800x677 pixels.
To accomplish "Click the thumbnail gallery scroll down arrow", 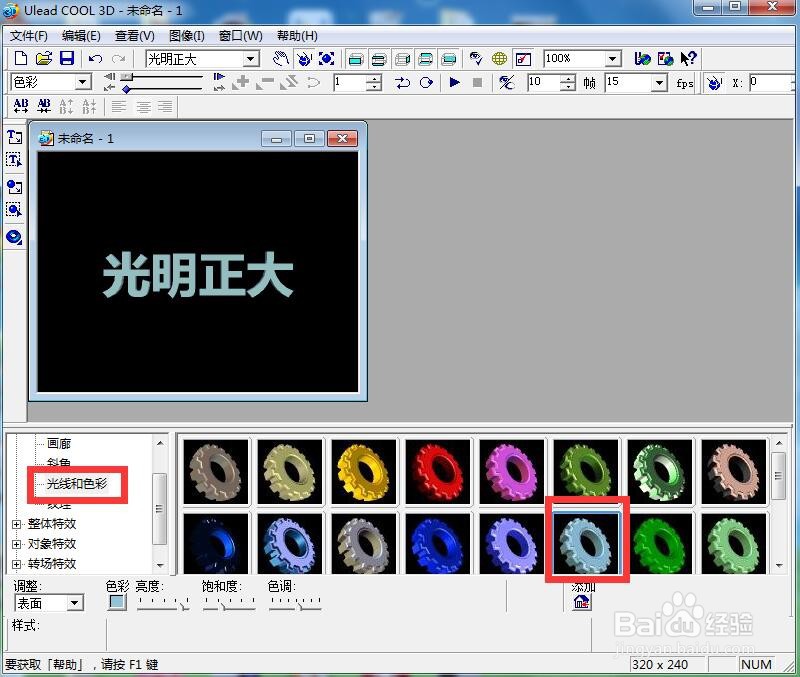I will pyautogui.click(x=779, y=565).
